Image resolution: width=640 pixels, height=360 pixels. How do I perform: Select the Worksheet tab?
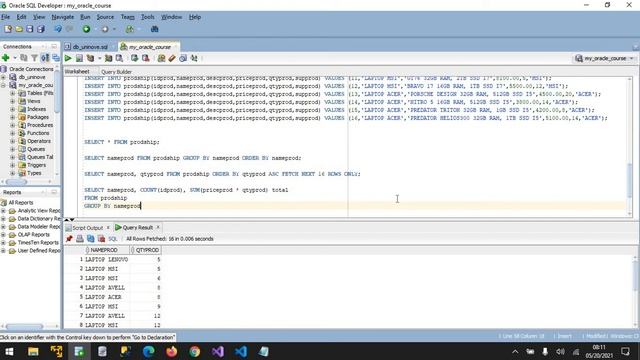[77, 71]
